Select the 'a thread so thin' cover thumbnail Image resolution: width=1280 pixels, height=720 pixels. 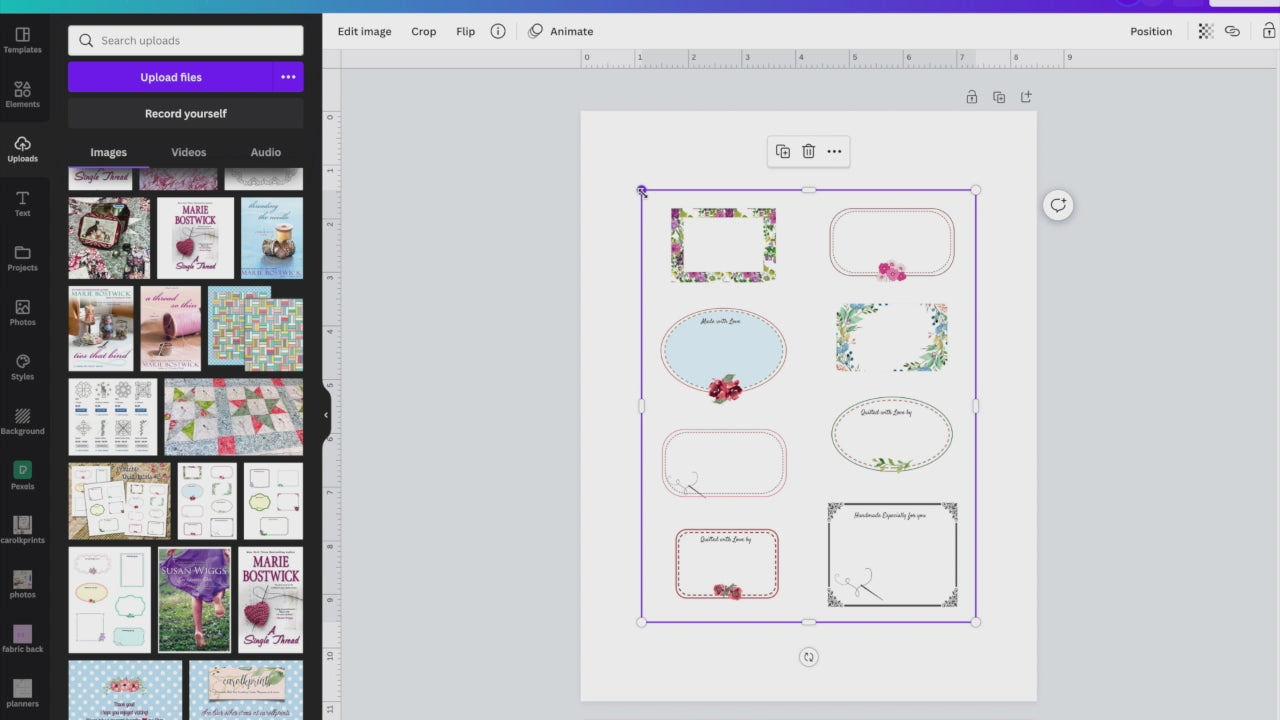coord(171,329)
